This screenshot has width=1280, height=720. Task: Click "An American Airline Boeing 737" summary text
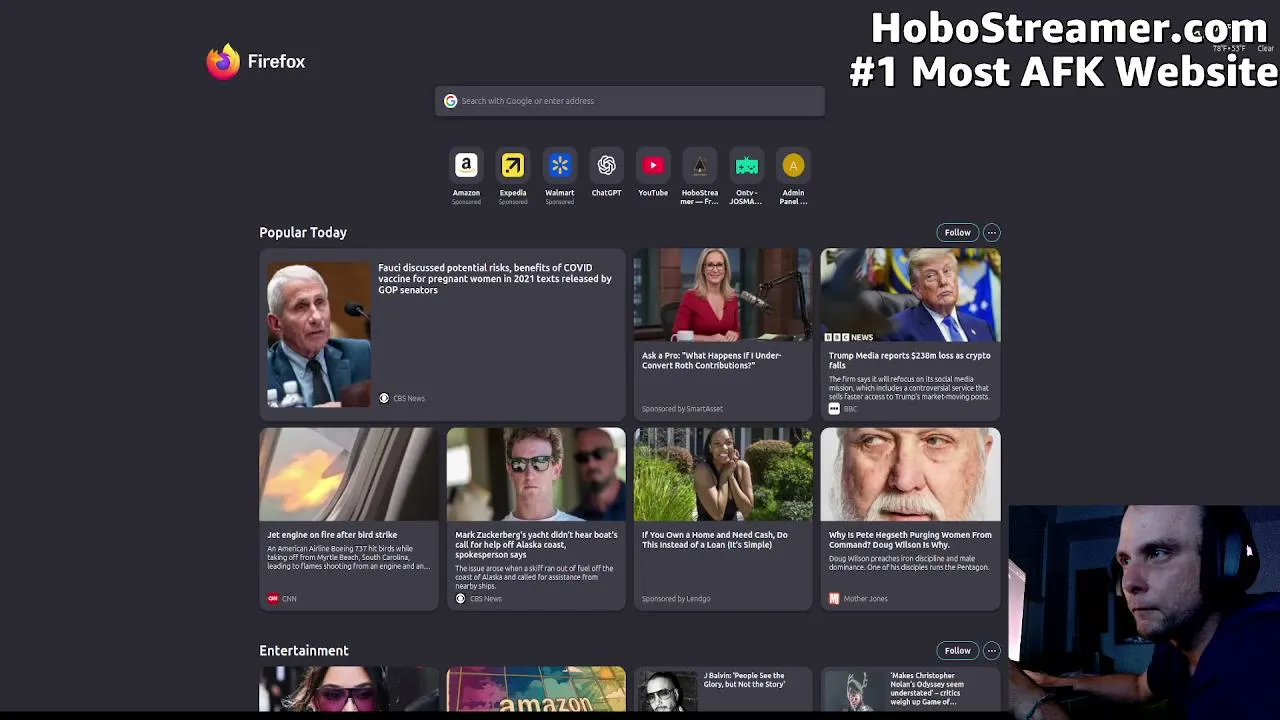pyautogui.click(x=348, y=558)
